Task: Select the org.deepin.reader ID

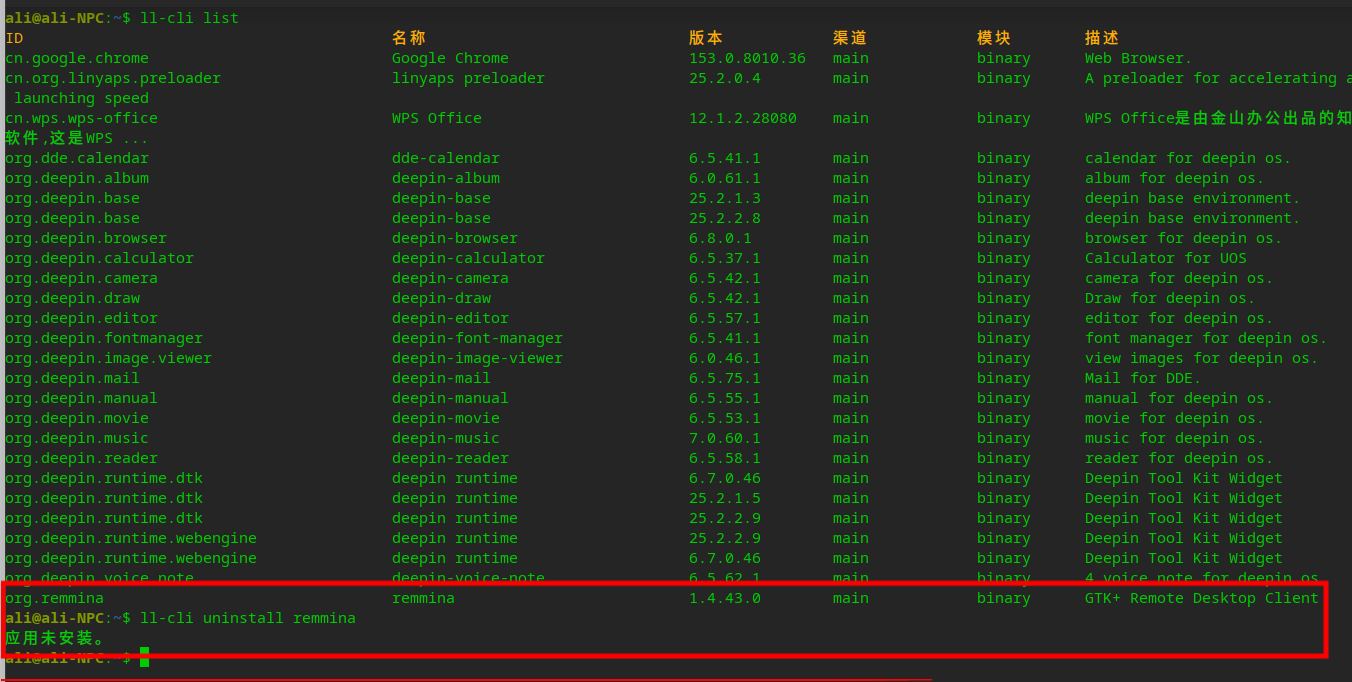Action: click(81, 458)
